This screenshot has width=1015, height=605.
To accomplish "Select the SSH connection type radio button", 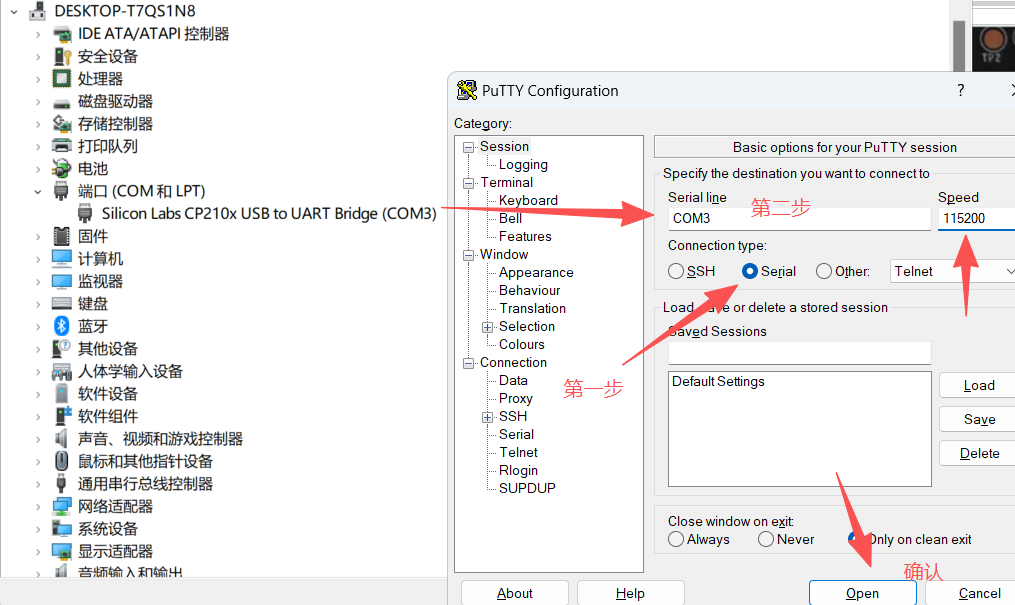I will [677, 271].
